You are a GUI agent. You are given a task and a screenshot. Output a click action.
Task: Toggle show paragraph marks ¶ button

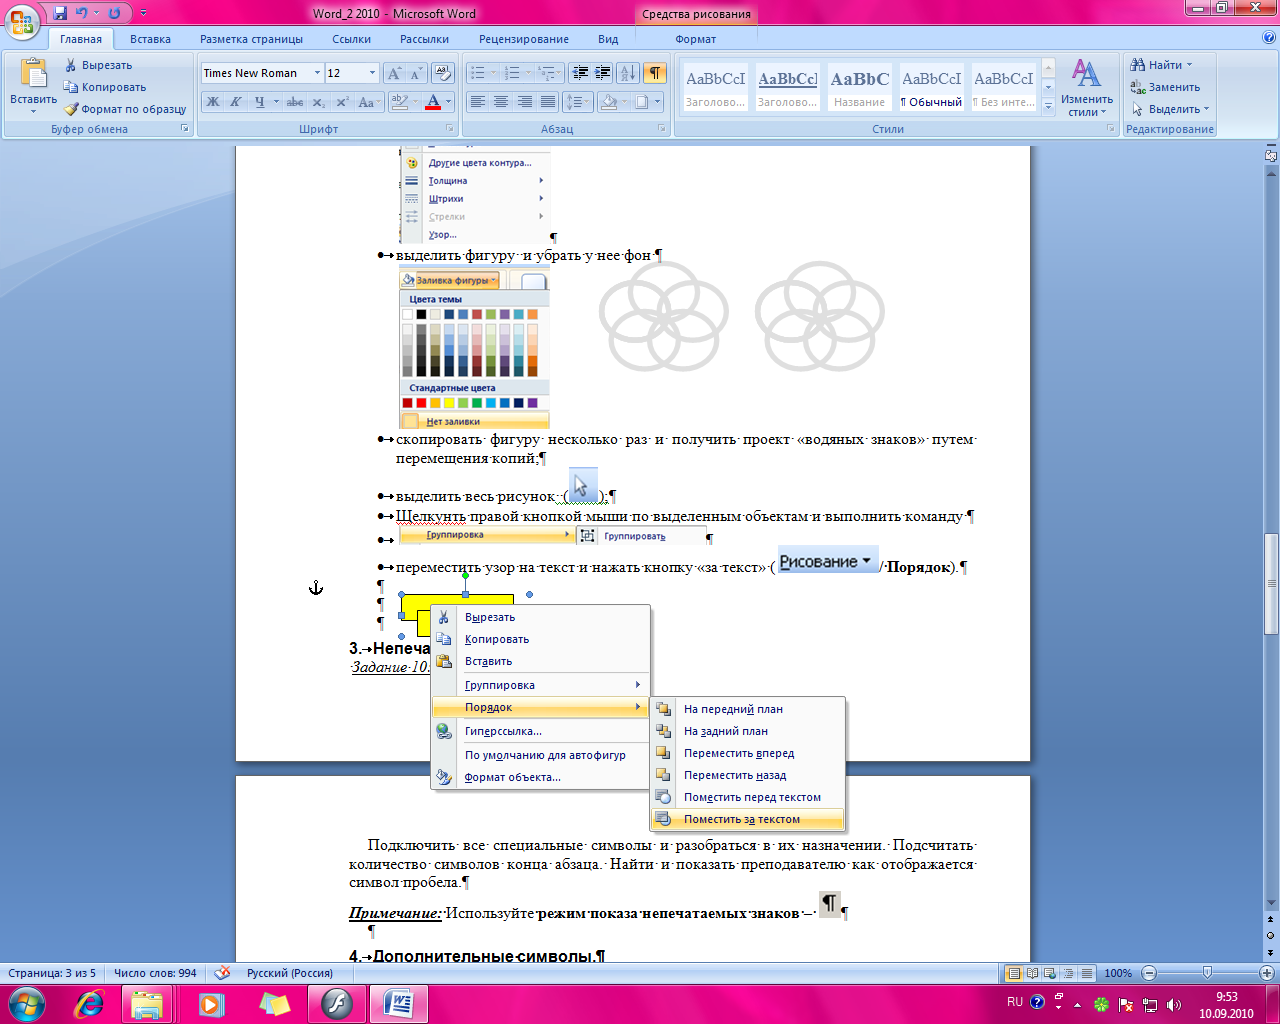click(655, 73)
